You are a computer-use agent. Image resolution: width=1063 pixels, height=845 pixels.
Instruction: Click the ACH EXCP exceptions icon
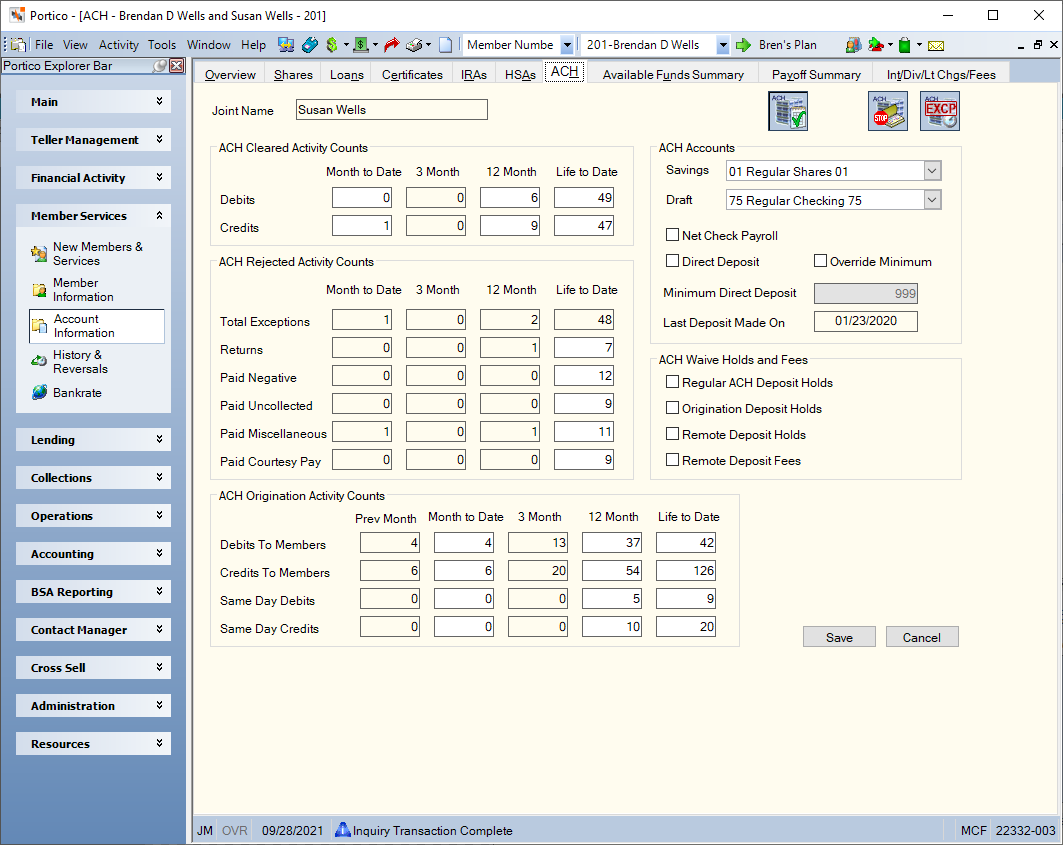(940, 111)
